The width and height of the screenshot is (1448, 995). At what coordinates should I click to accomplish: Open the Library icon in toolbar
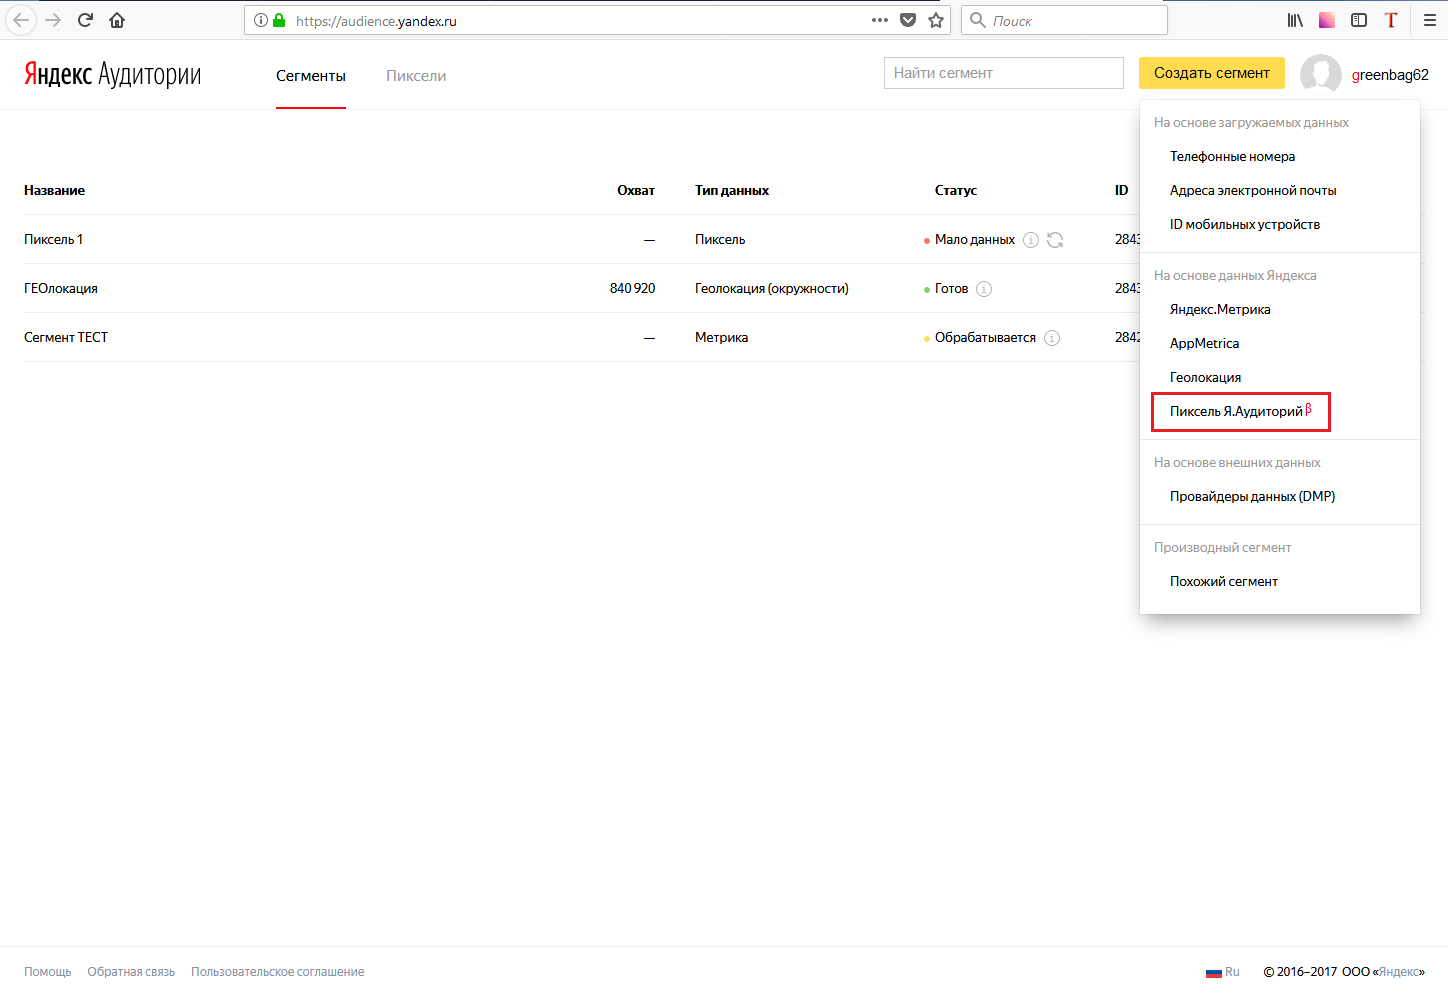pos(1295,20)
